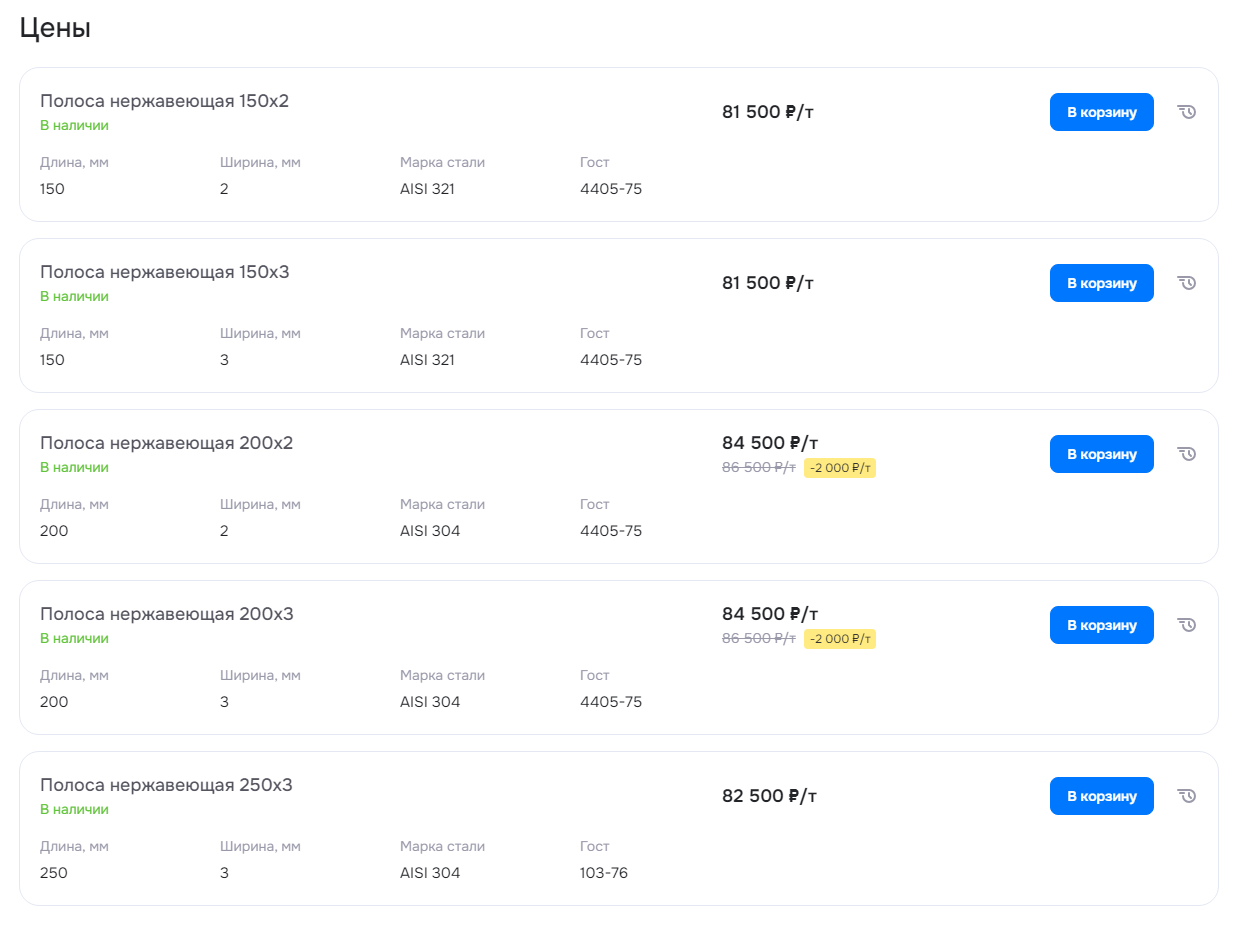Add Полоса нержавеющая 150х3 to cart
1256x925 pixels.
click(x=1102, y=283)
